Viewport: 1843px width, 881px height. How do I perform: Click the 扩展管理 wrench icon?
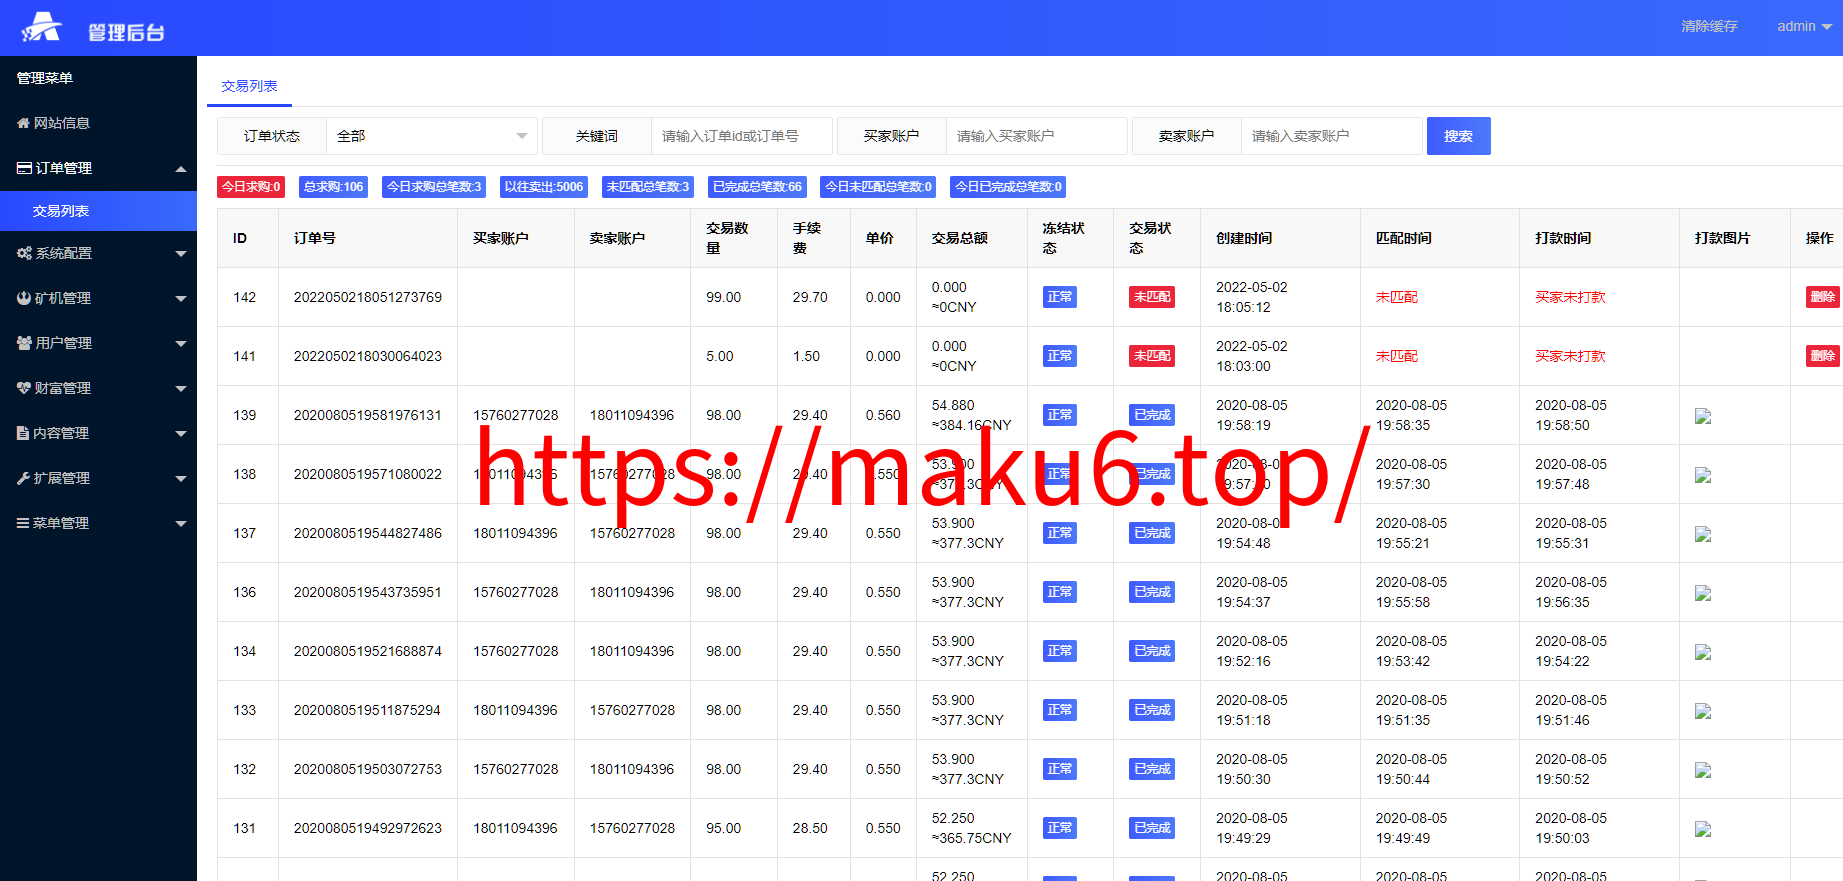tap(23, 478)
